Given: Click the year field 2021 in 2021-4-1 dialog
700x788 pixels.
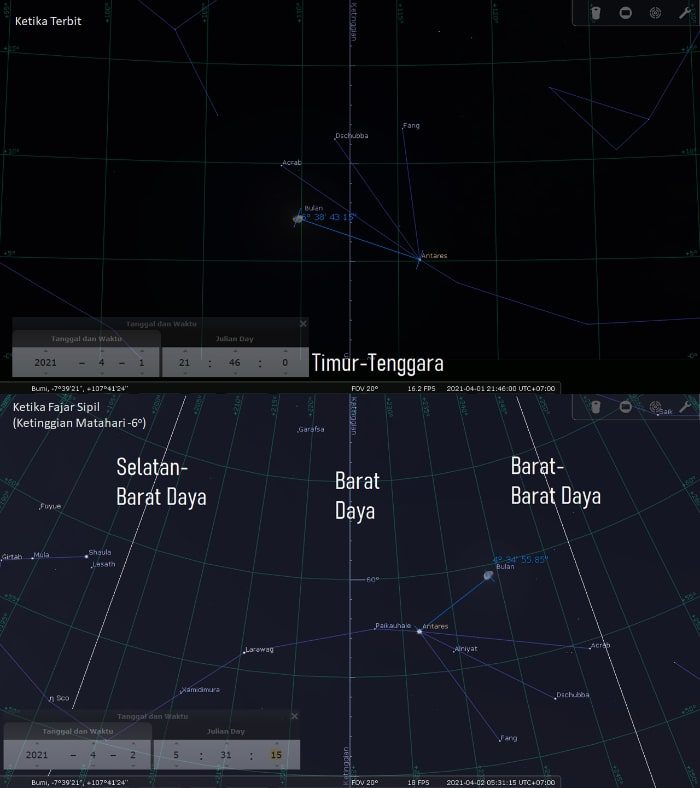Looking at the screenshot, I should 46,362.
